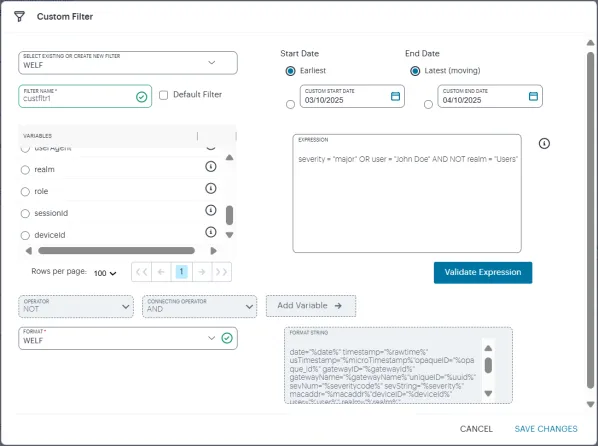
Task: Click the variables horizontal scrollbar thumb
Action: click(116, 251)
